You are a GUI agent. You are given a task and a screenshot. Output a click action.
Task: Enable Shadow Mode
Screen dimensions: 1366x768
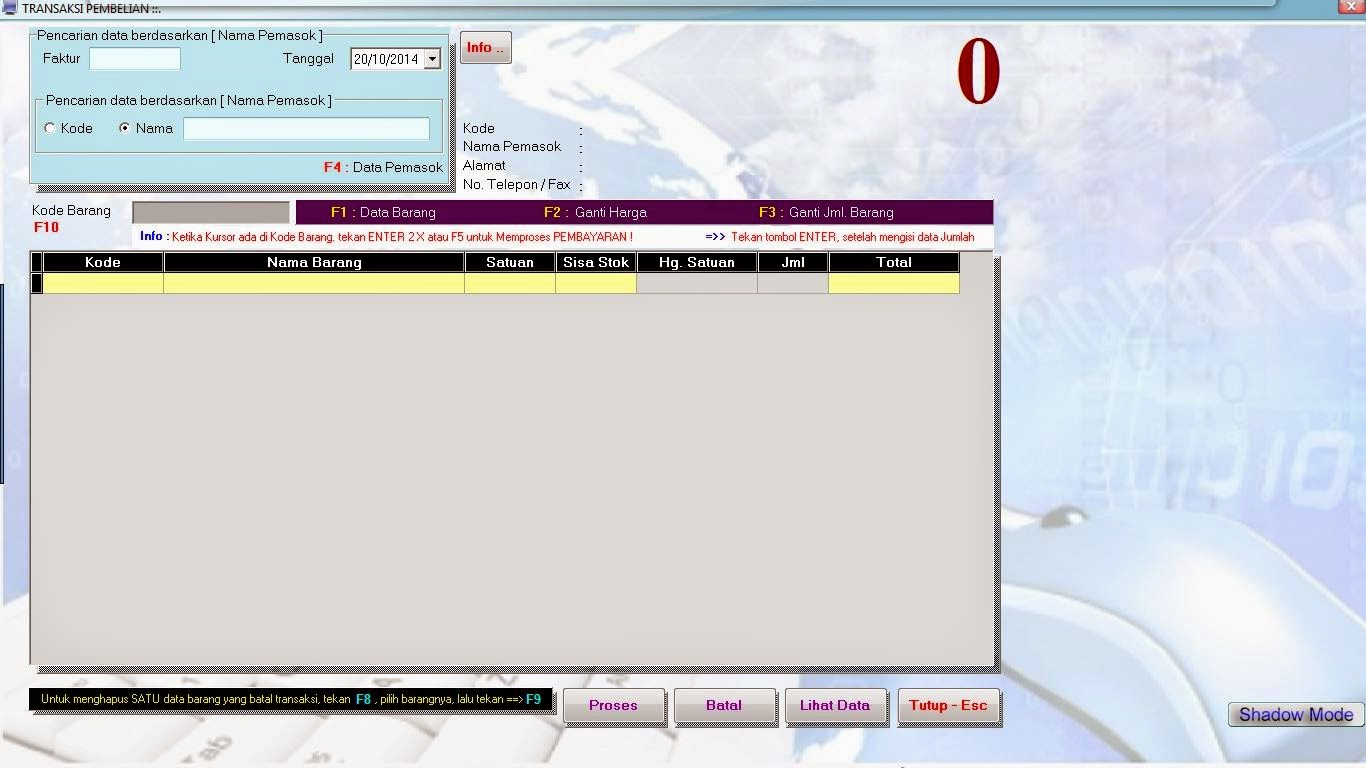[1294, 714]
